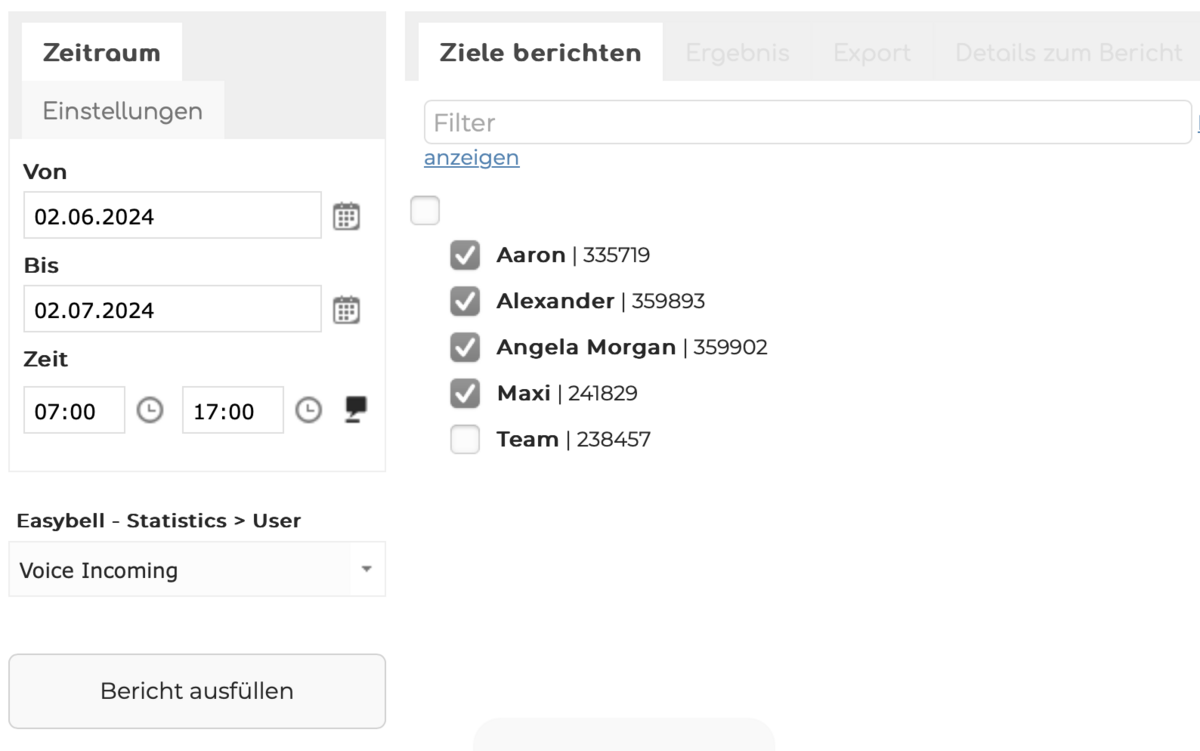Focus the Filter text field
This screenshot has height=751, width=1200.
click(x=807, y=123)
